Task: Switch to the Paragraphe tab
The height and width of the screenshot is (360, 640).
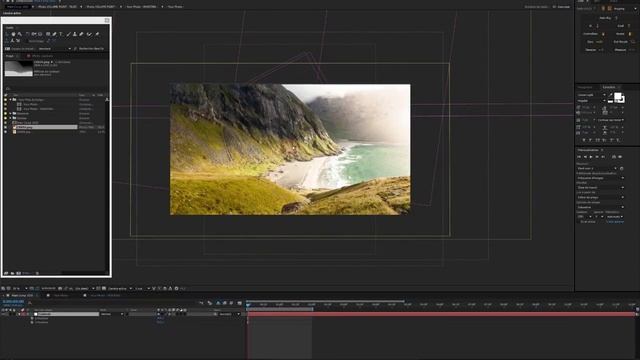Action: click(584, 87)
